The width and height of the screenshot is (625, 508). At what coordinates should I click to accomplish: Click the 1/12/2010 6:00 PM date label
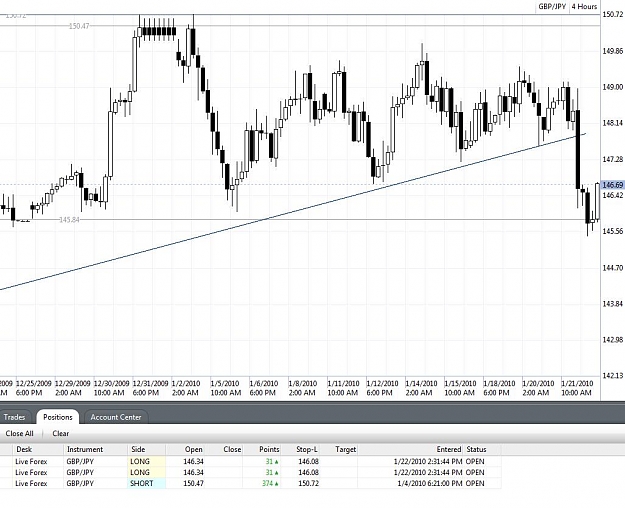tap(382, 388)
